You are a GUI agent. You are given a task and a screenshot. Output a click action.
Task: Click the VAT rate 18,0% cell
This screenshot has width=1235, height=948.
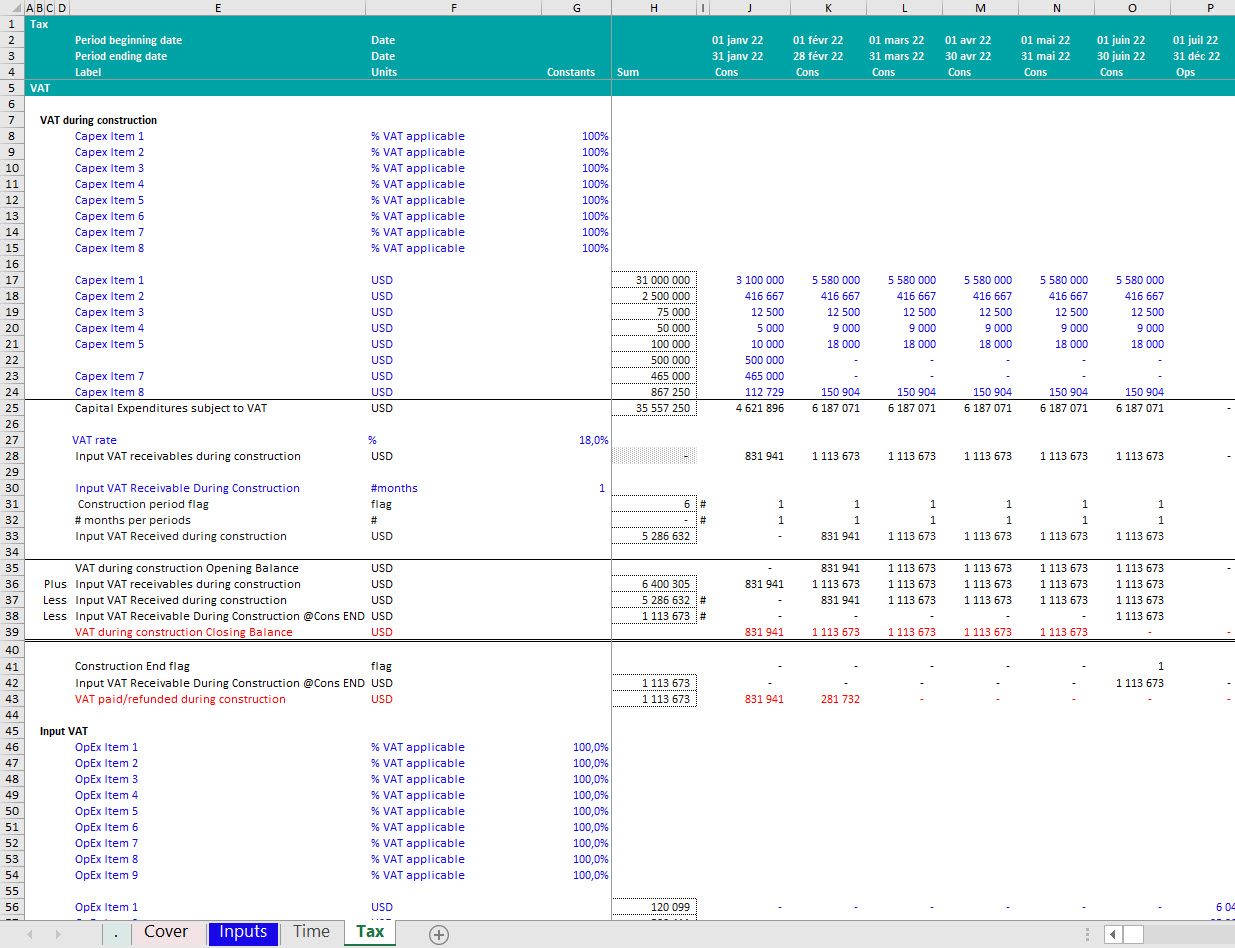593,440
